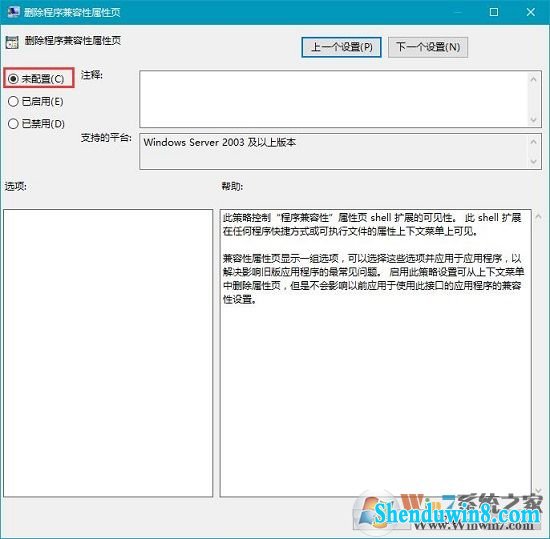This screenshot has height=539, width=550.
Task: Select the 已启用(E) radio button
Action: click(x=35, y=102)
